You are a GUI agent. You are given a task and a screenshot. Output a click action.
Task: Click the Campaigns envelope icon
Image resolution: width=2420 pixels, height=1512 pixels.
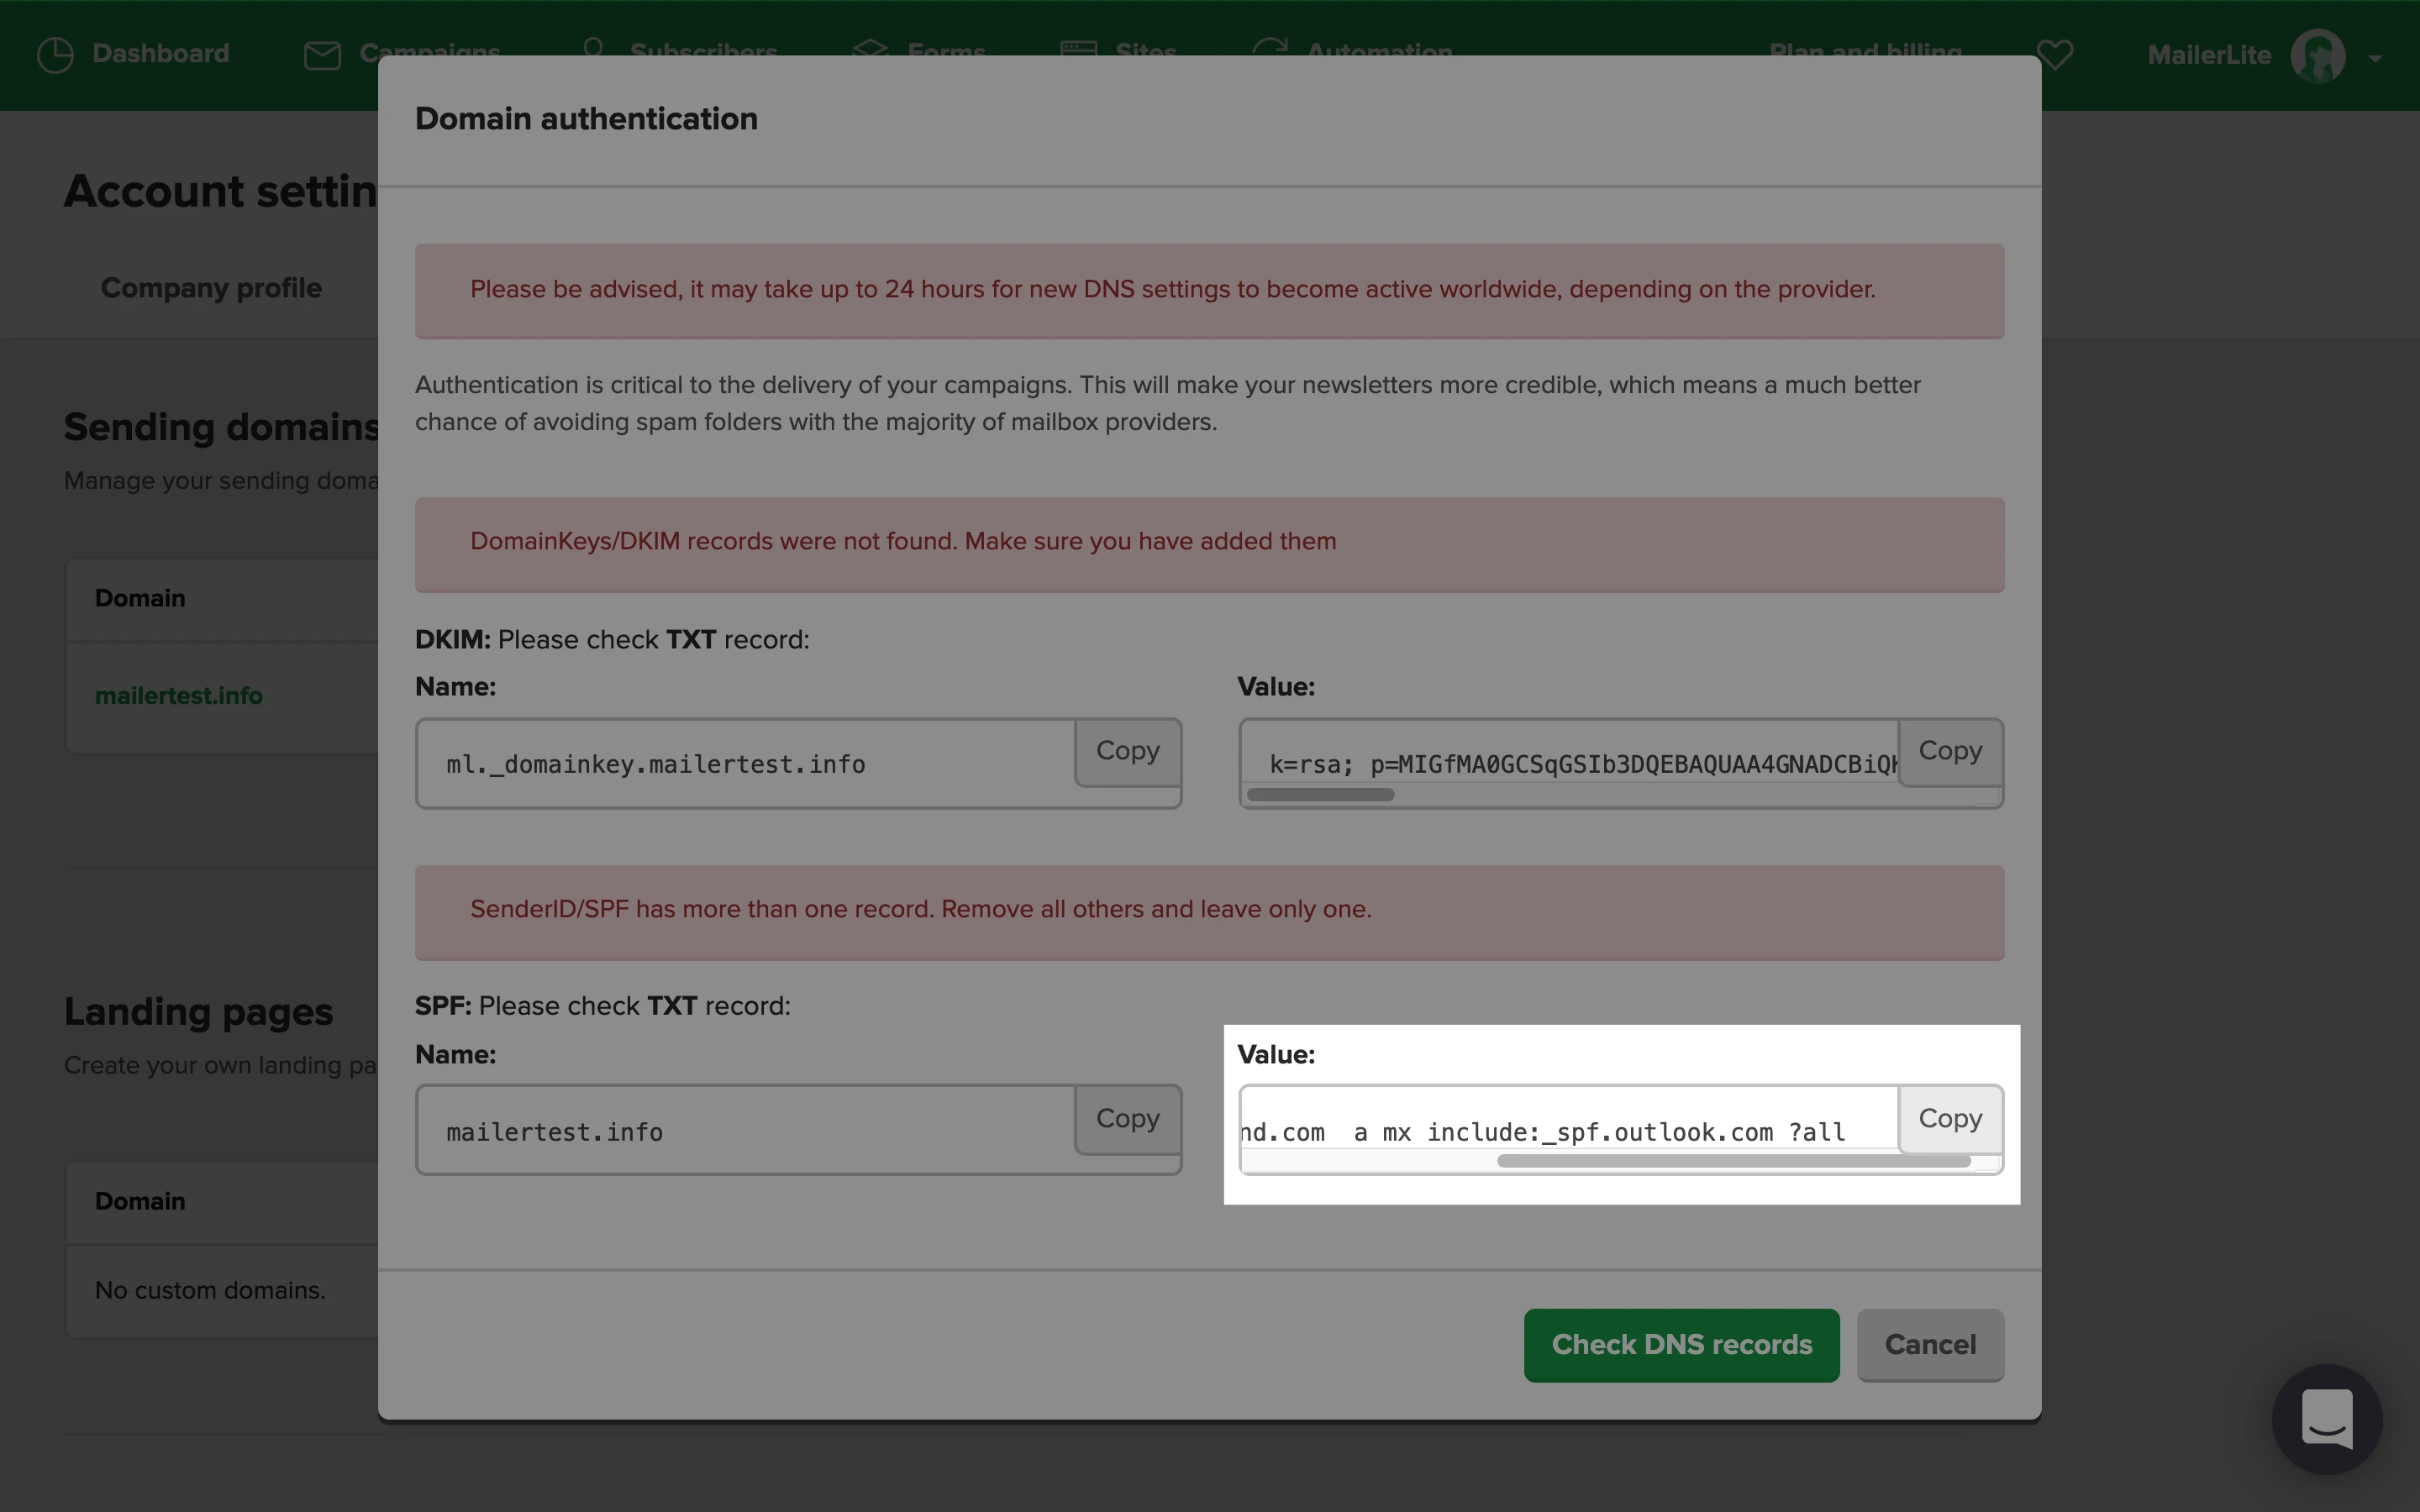pyautogui.click(x=322, y=55)
